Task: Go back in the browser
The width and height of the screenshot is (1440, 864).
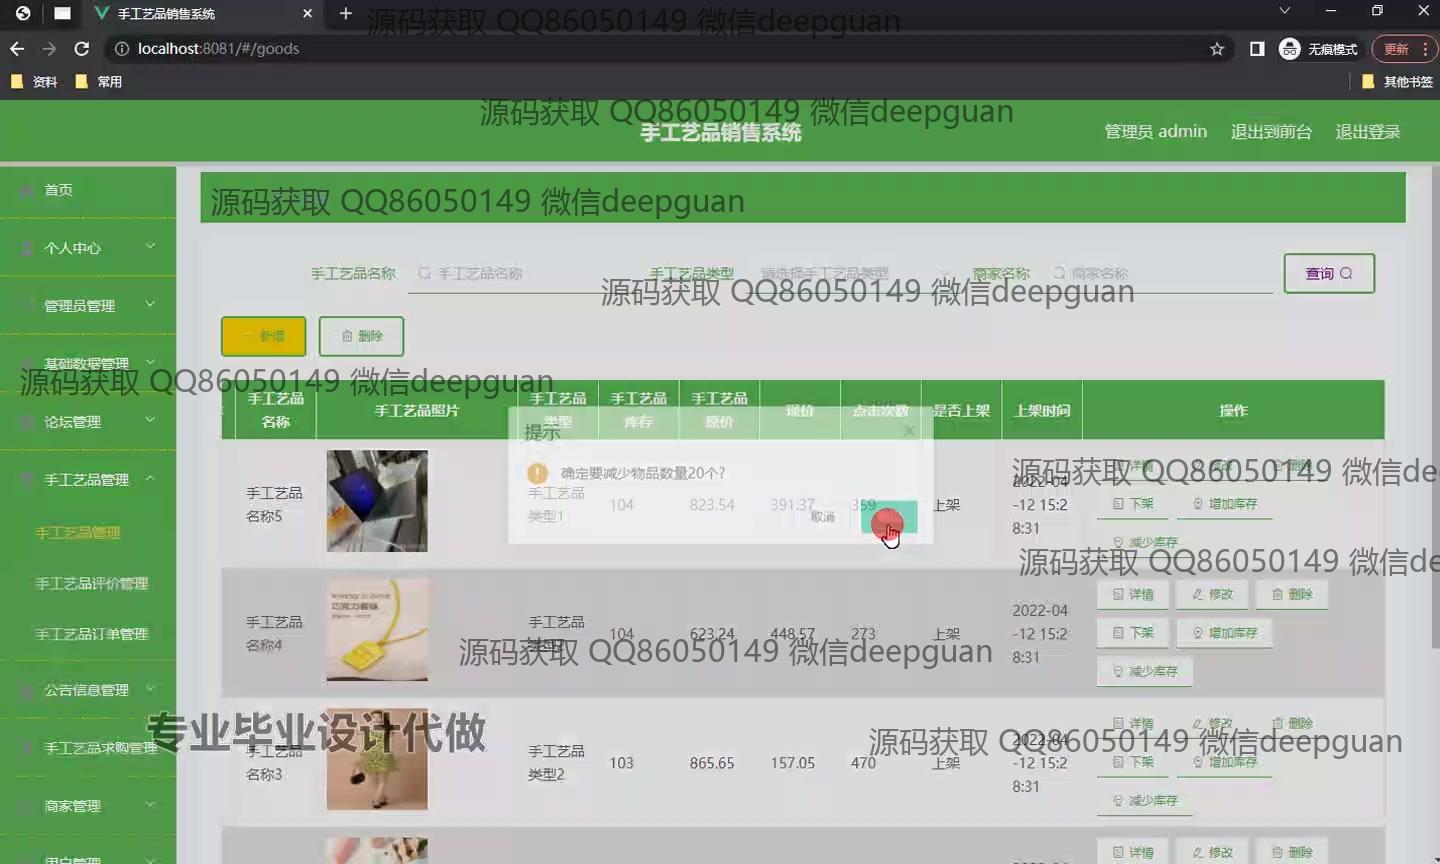Action: [x=17, y=48]
